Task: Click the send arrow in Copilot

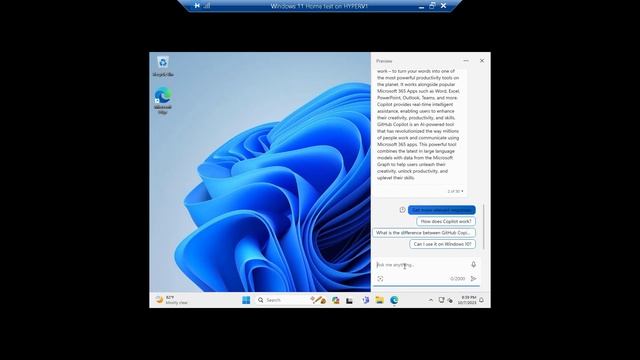Action: click(473, 279)
